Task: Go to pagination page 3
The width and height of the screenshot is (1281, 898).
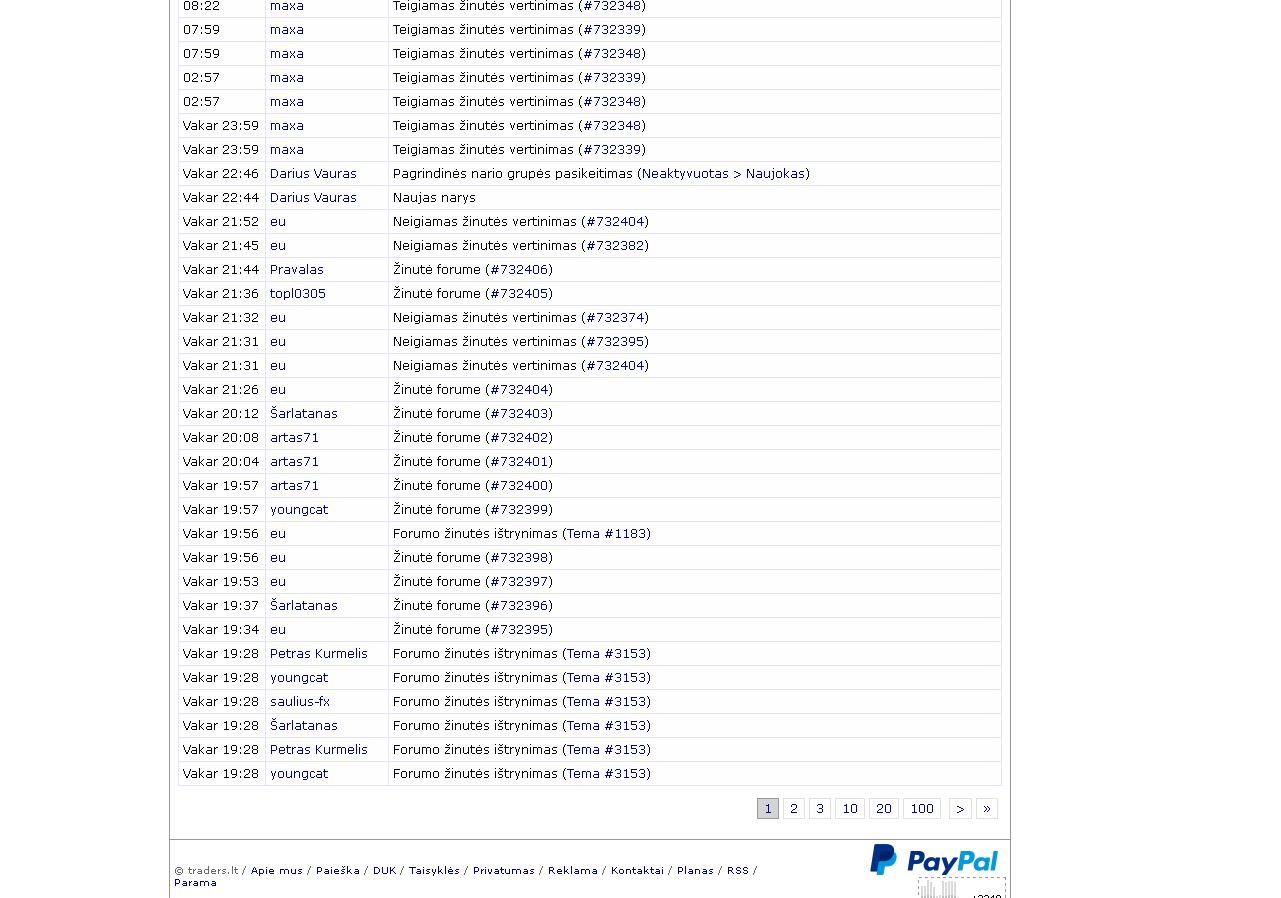Action: [820, 809]
